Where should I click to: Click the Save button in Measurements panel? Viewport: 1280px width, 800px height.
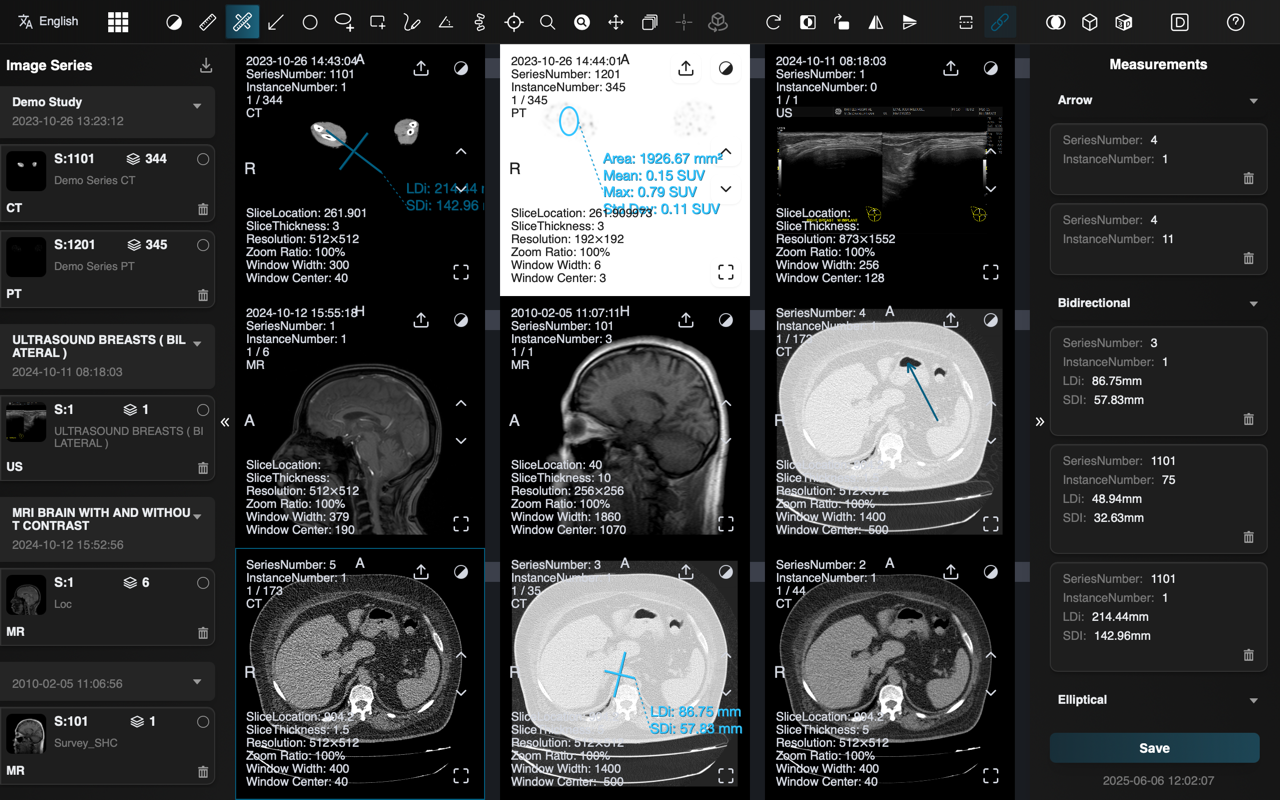point(1154,748)
